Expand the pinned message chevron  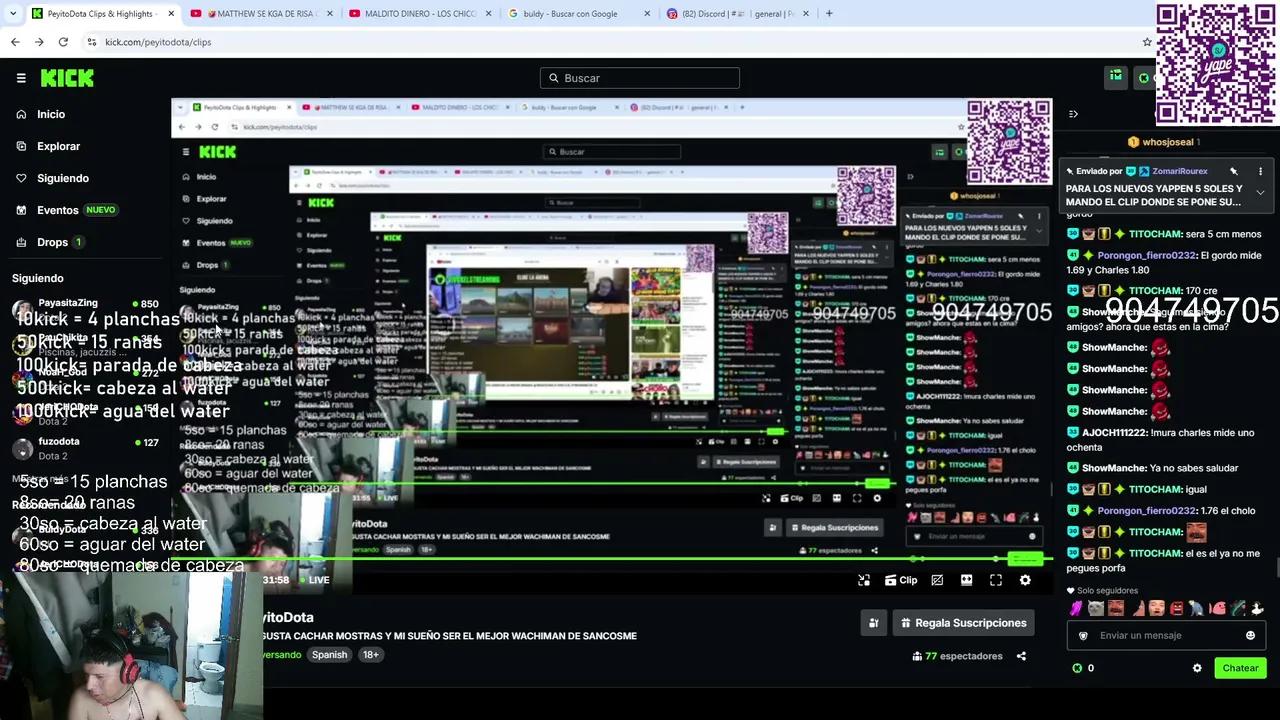click(x=1260, y=192)
